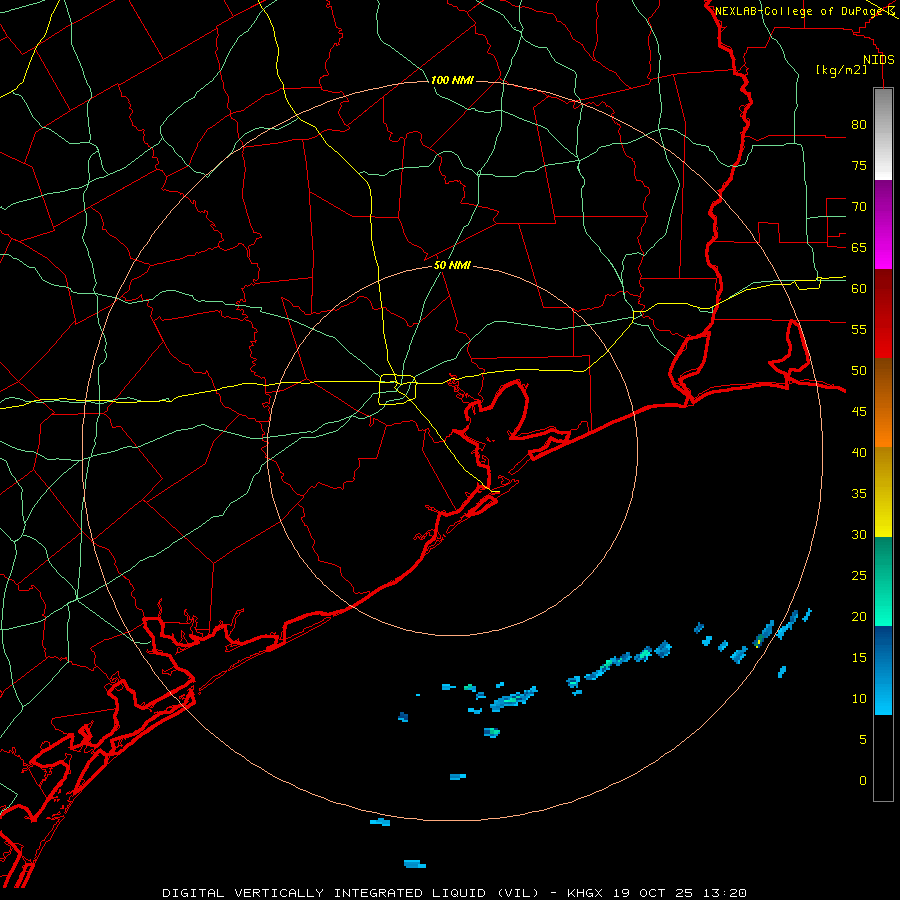The image size is (900, 900).
Task: Click the 35 value on the color scale
Action: [859, 494]
